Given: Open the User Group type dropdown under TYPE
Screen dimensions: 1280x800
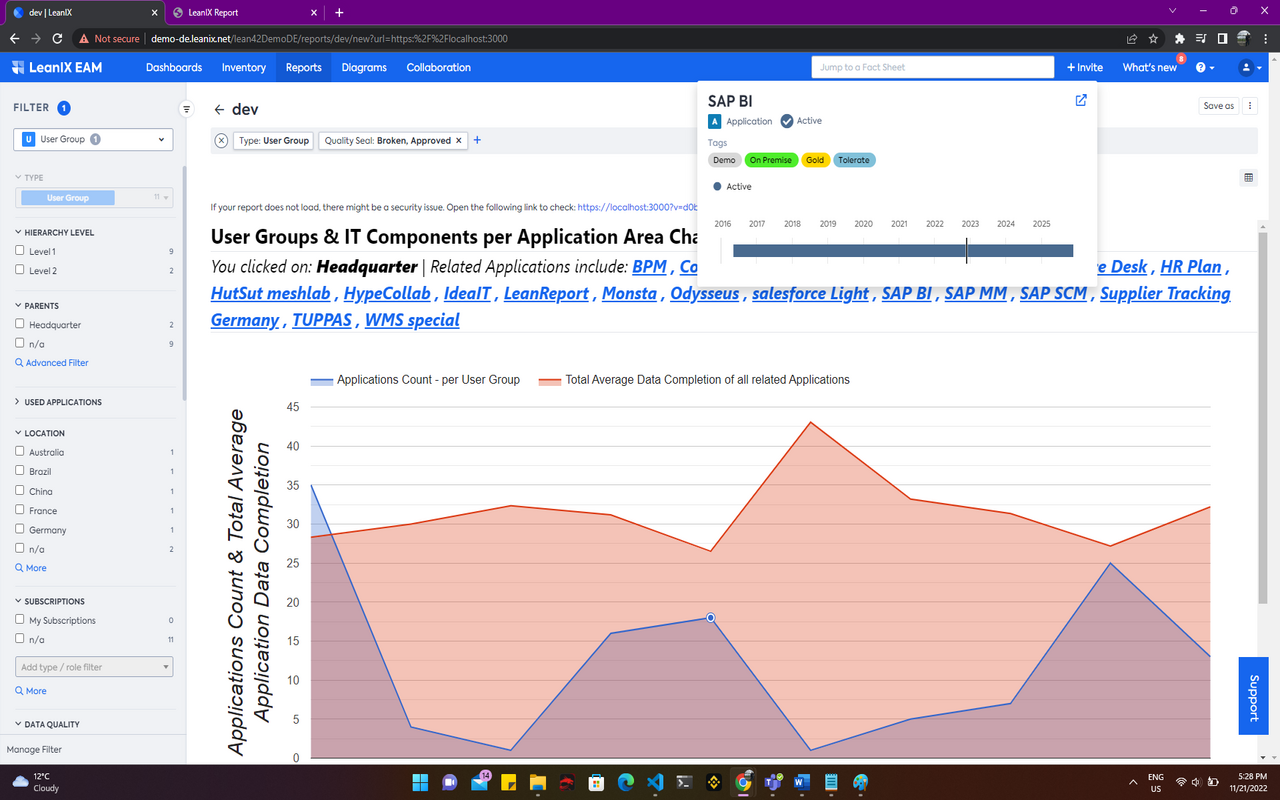Looking at the screenshot, I should click(x=94, y=198).
